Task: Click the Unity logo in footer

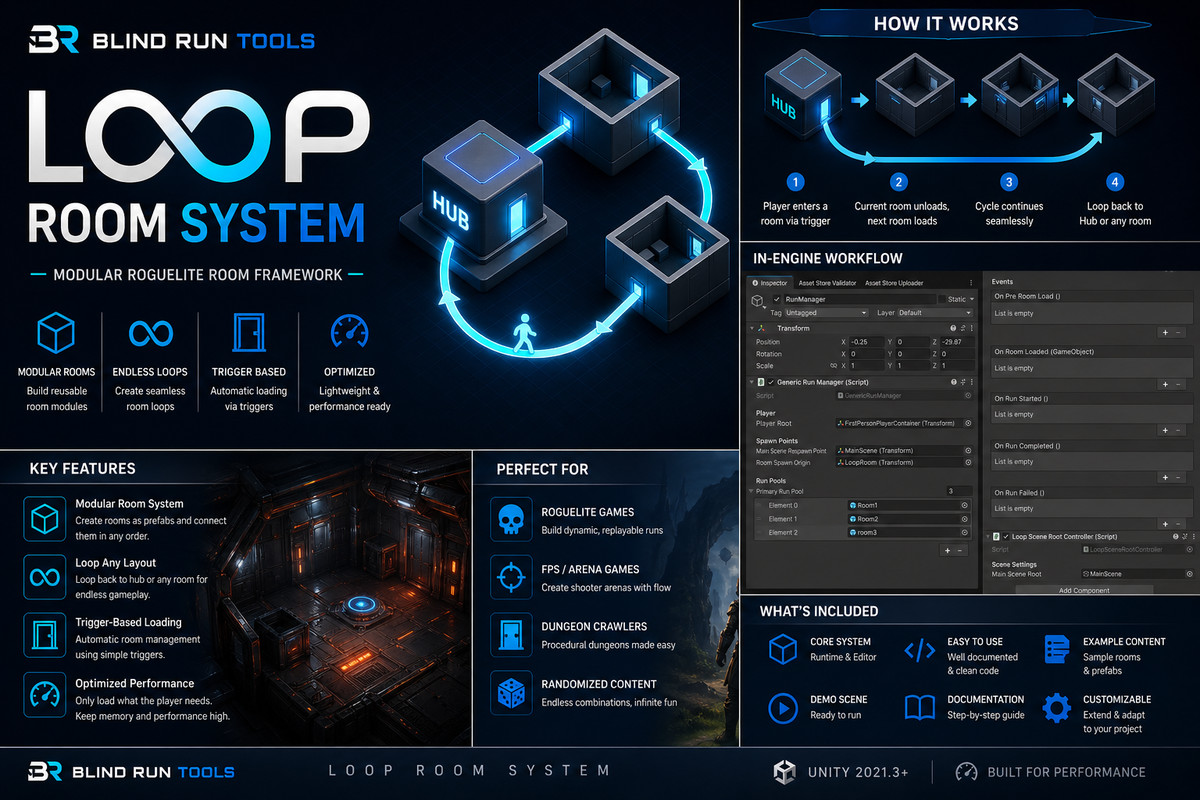Action: pyautogui.click(x=785, y=771)
